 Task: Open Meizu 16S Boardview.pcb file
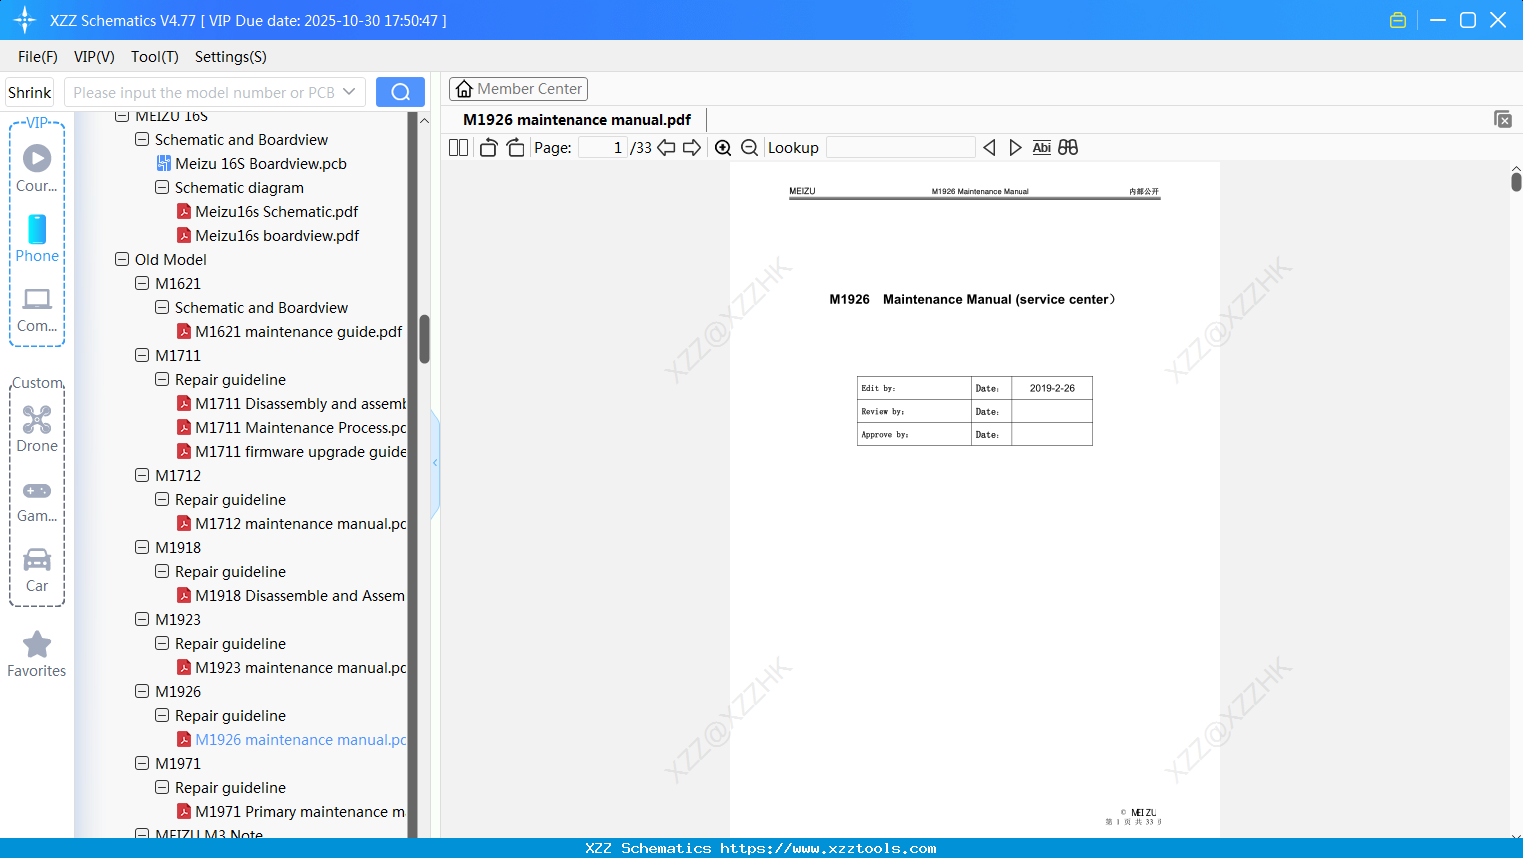(252, 164)
